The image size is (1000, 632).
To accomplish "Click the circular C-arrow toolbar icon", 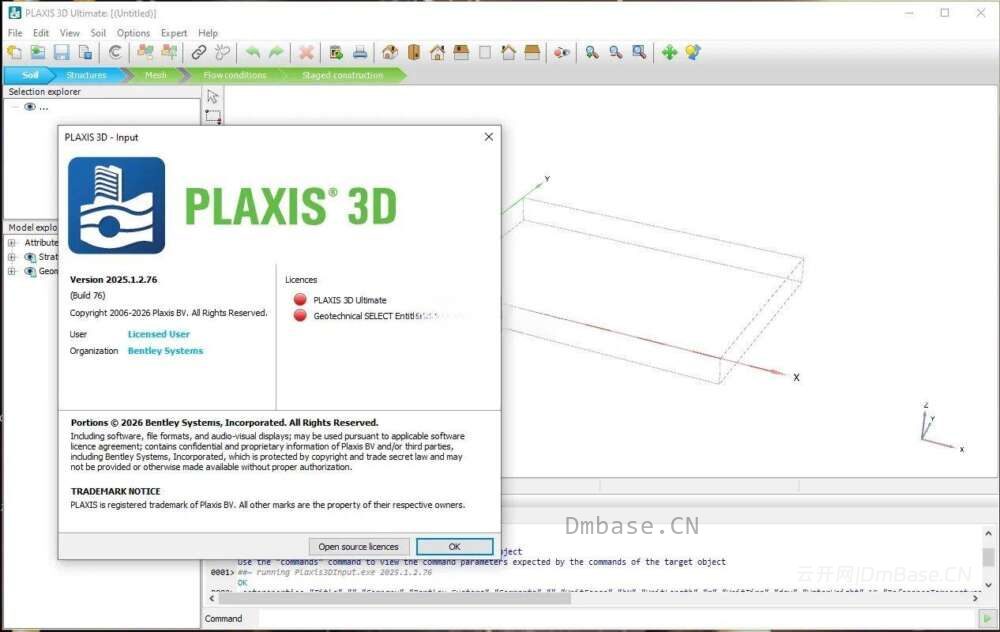I will [115, 52].
